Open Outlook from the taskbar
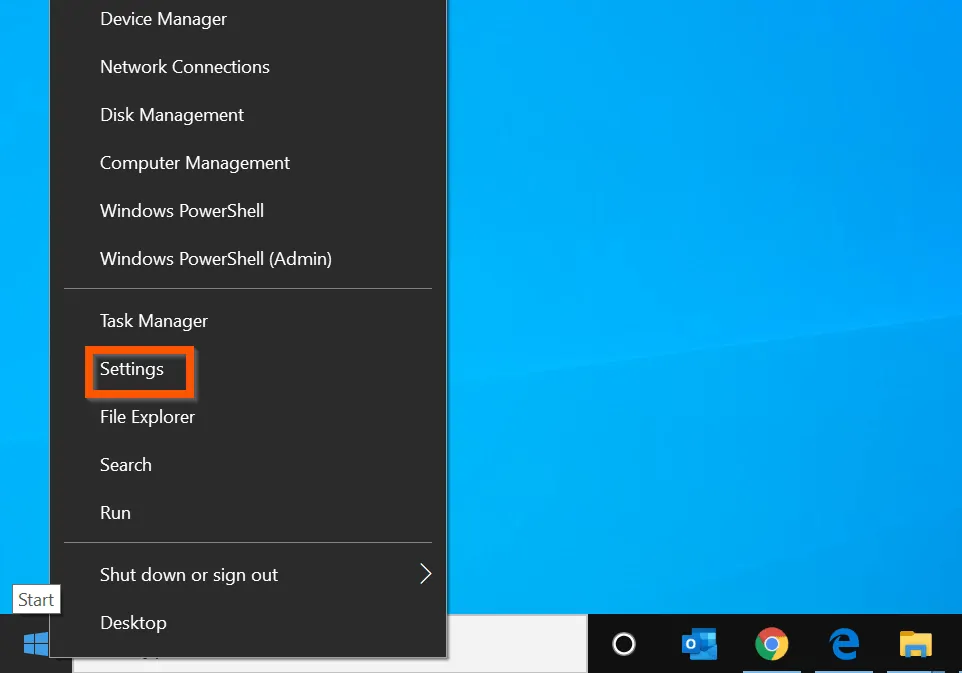The width and height of the screenshot is (962, 673). [x=698, y=644]
